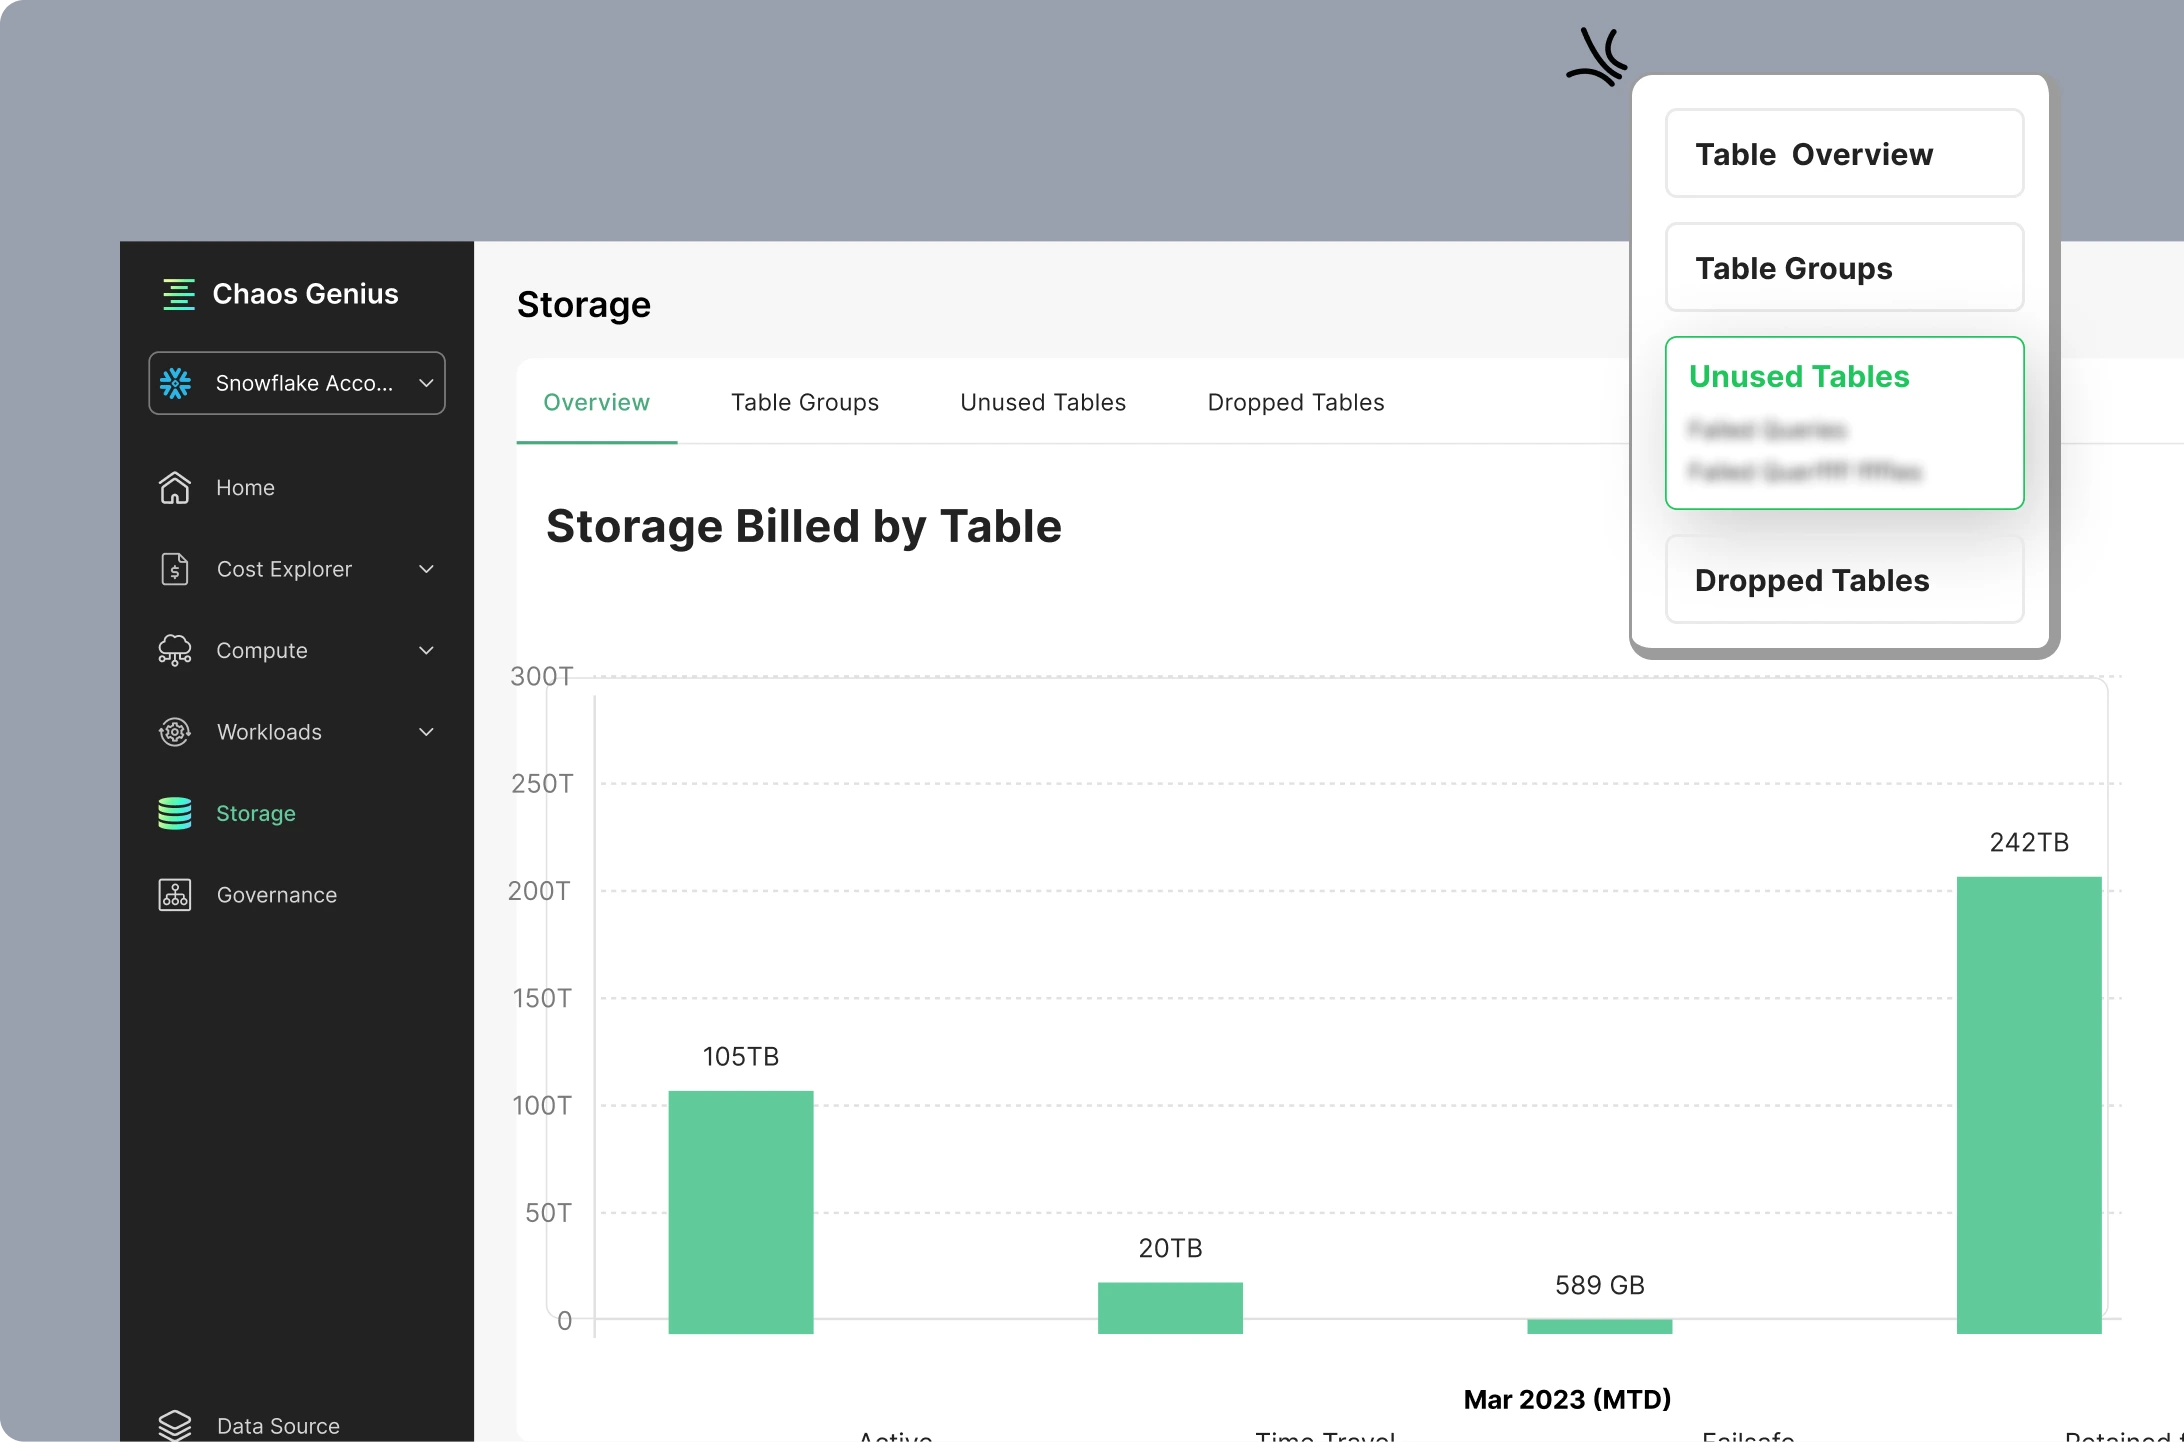
Task: Expand the Cost Explorer section
Action: pos(426,568)
